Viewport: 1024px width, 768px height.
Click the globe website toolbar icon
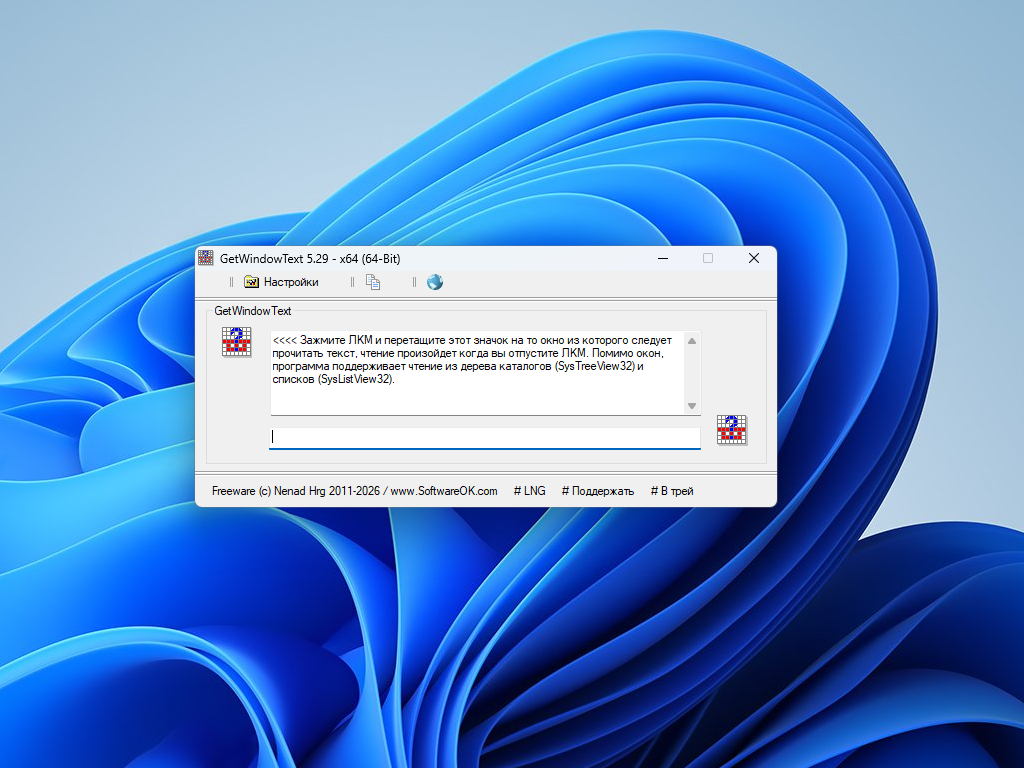435,282
